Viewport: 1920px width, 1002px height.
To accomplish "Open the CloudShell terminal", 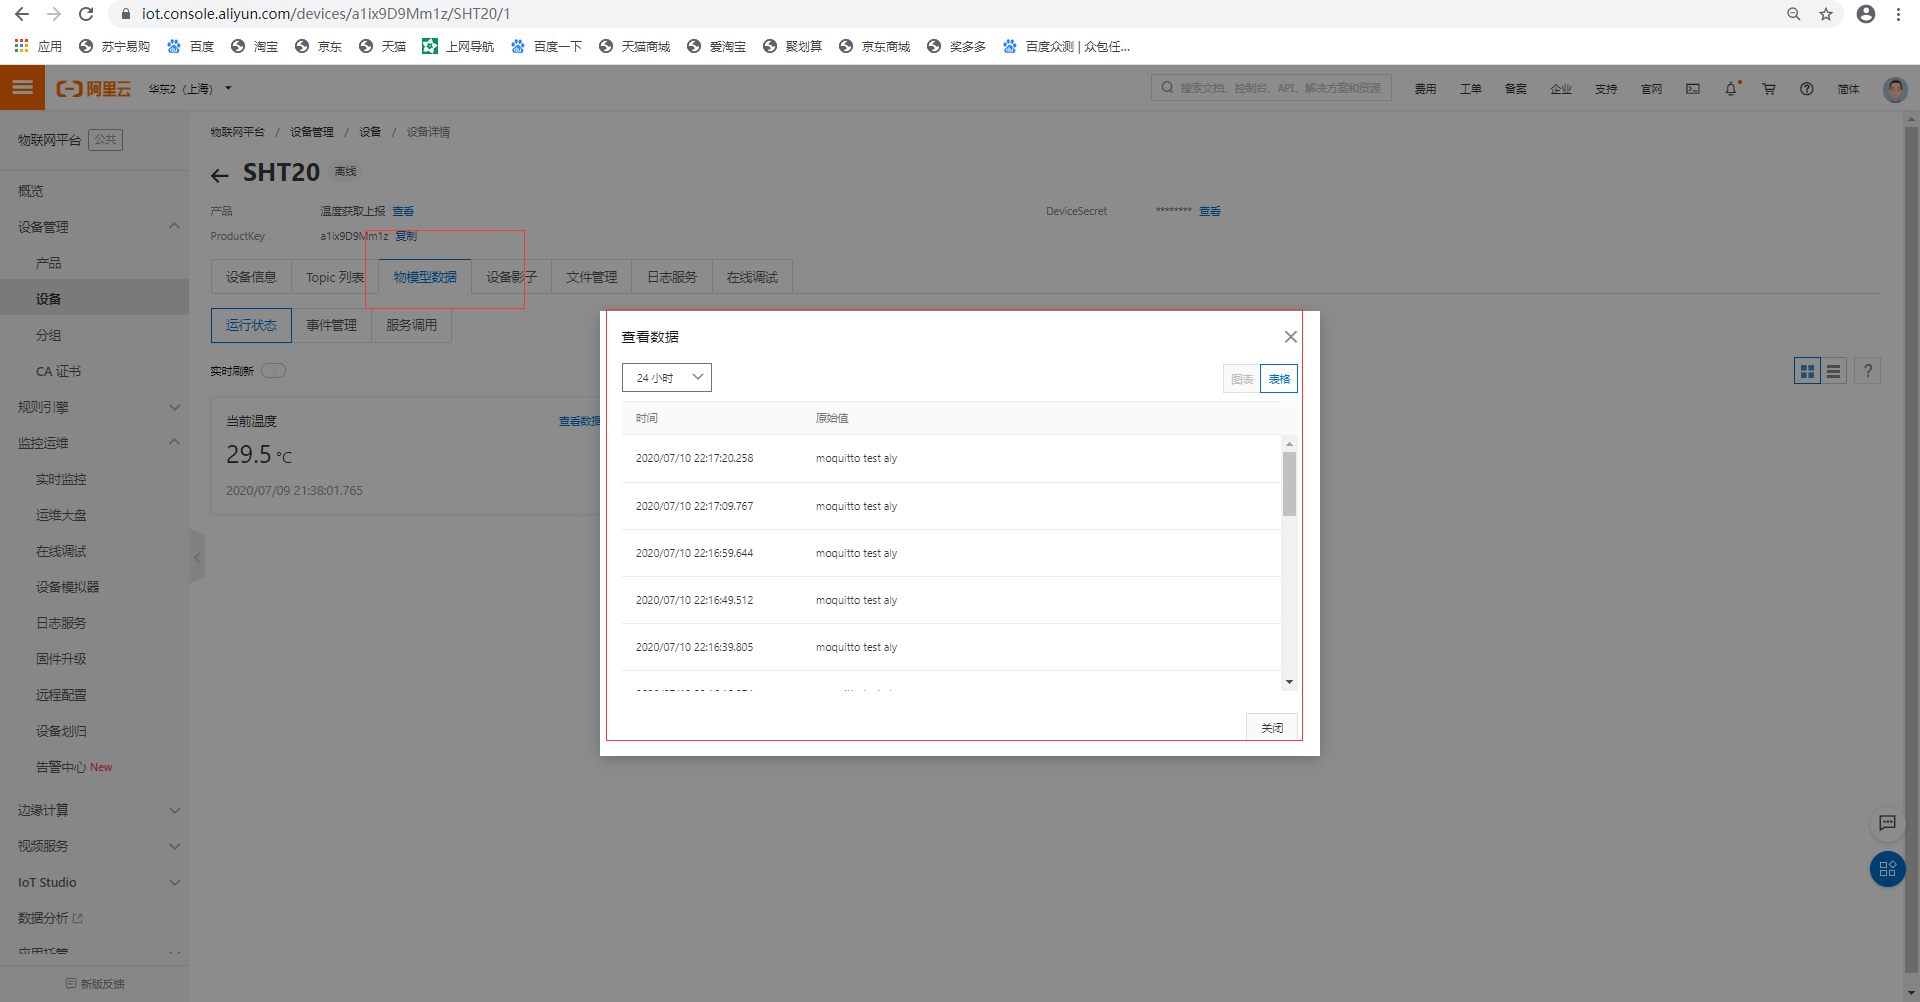I will pos(1692,89).
